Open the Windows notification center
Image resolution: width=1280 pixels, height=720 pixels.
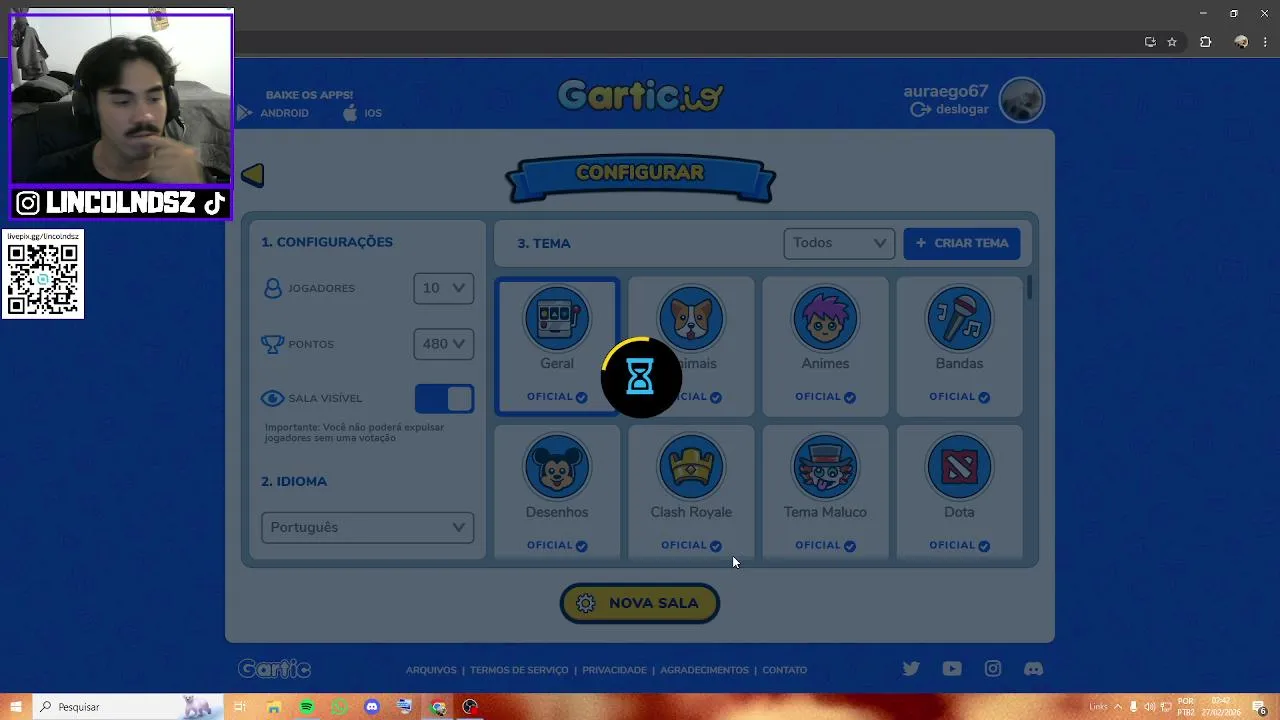pyautogui.click(x=1260, y=707)
